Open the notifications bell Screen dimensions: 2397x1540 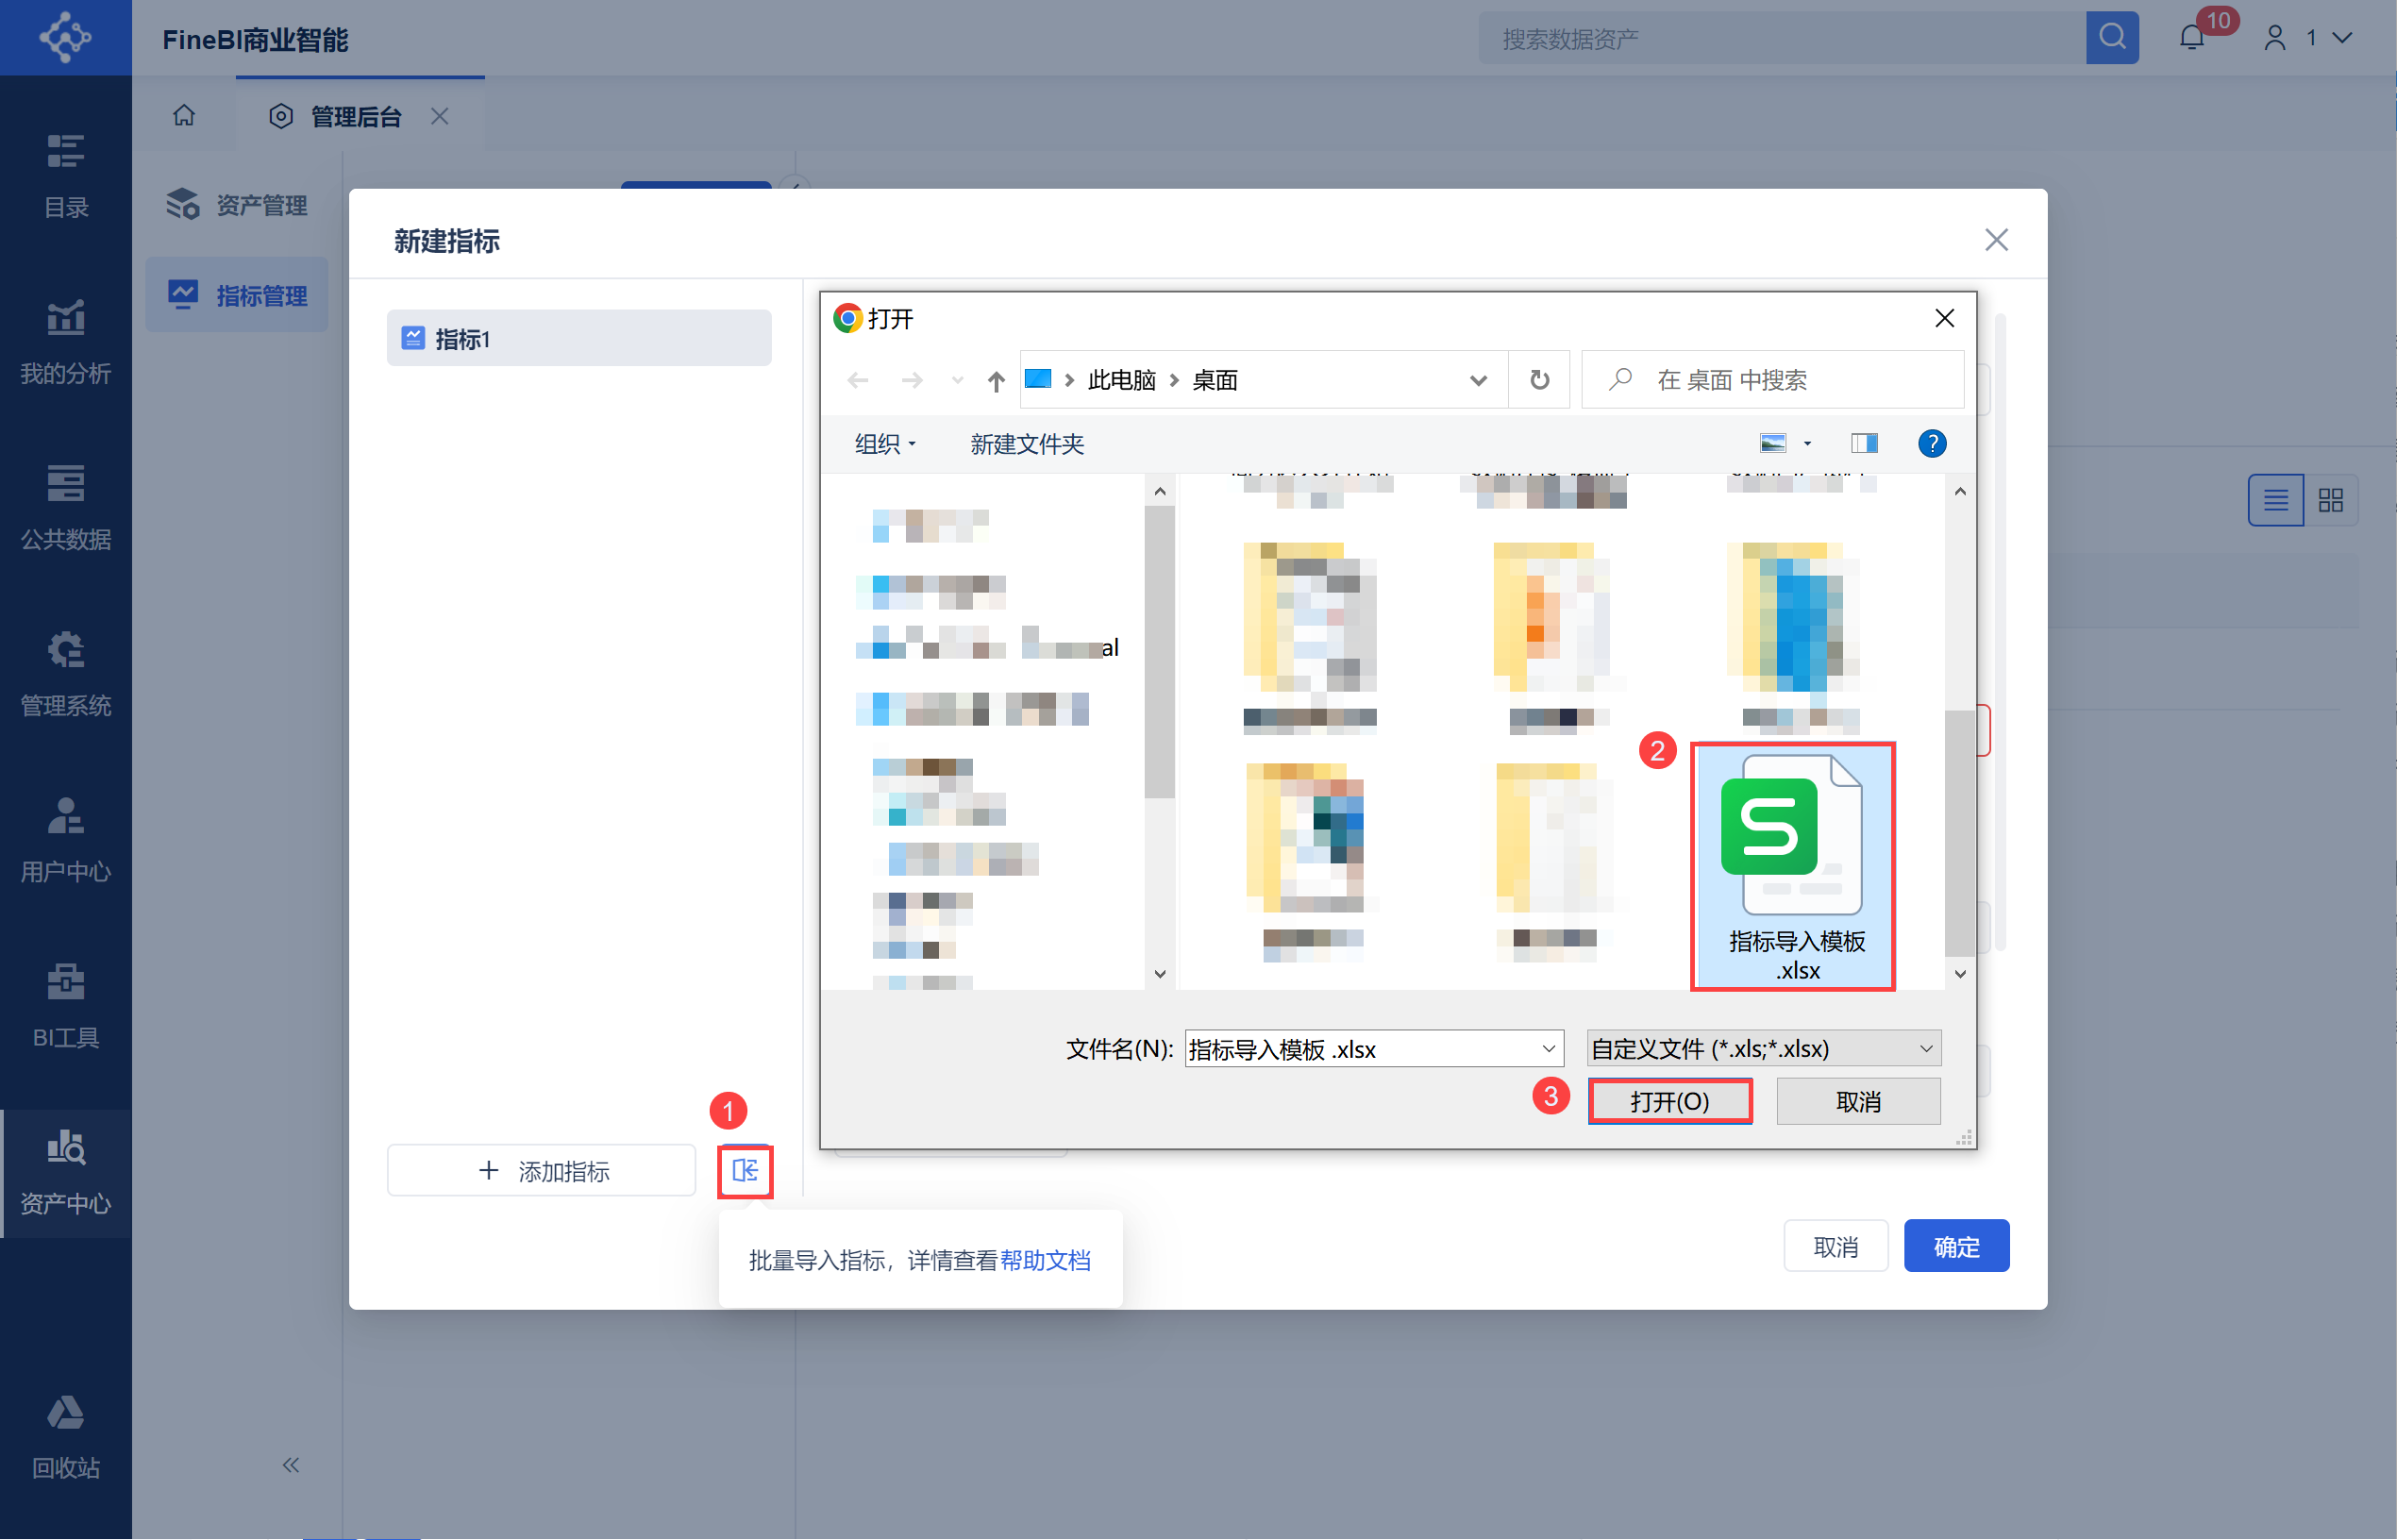tap(2191, 38)
